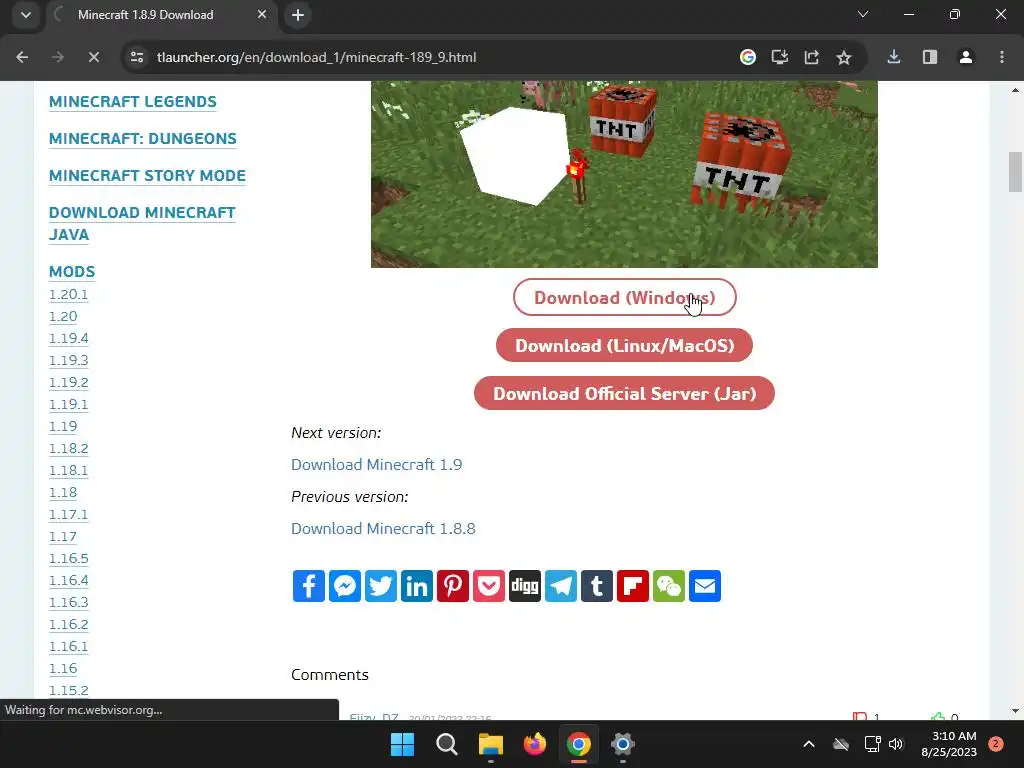This screenshot has height=768, width=1024.
Task: Open Download Minecraft 1.8.8 link
Action: (x=383, y=528)
